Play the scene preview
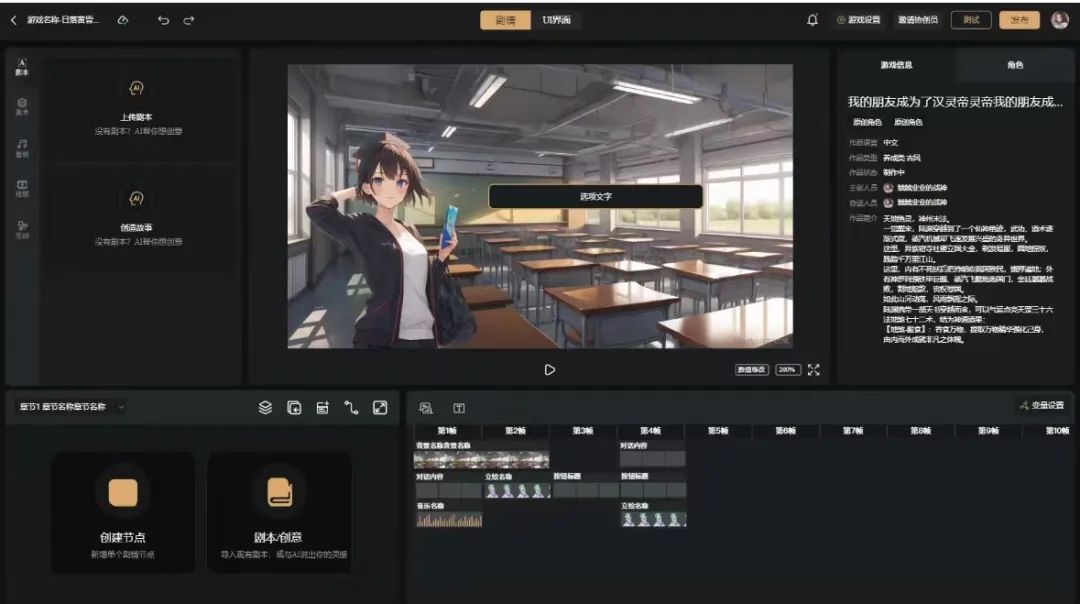Image resolution: width=1080 pixels, height=604 pixels. coord(549,370)
